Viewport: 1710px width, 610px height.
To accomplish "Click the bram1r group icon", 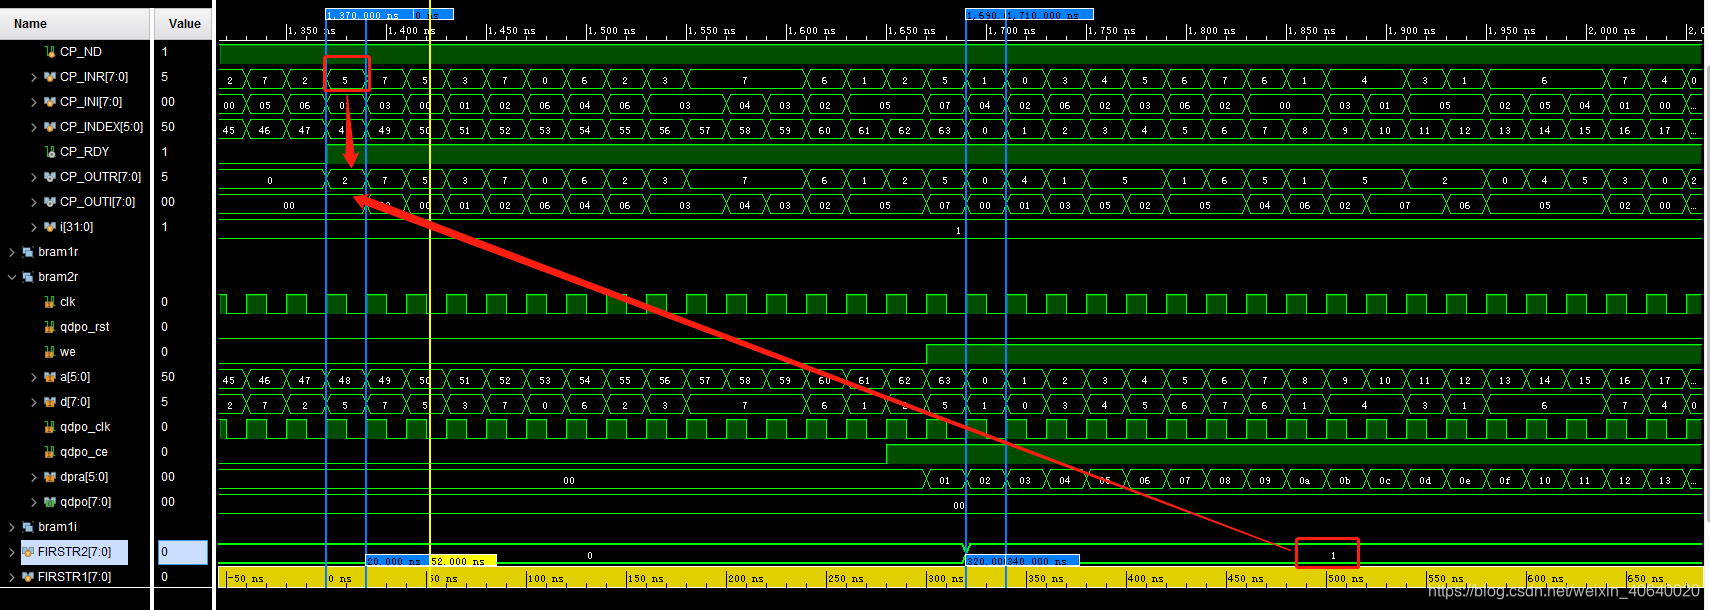I will [28, 252].
